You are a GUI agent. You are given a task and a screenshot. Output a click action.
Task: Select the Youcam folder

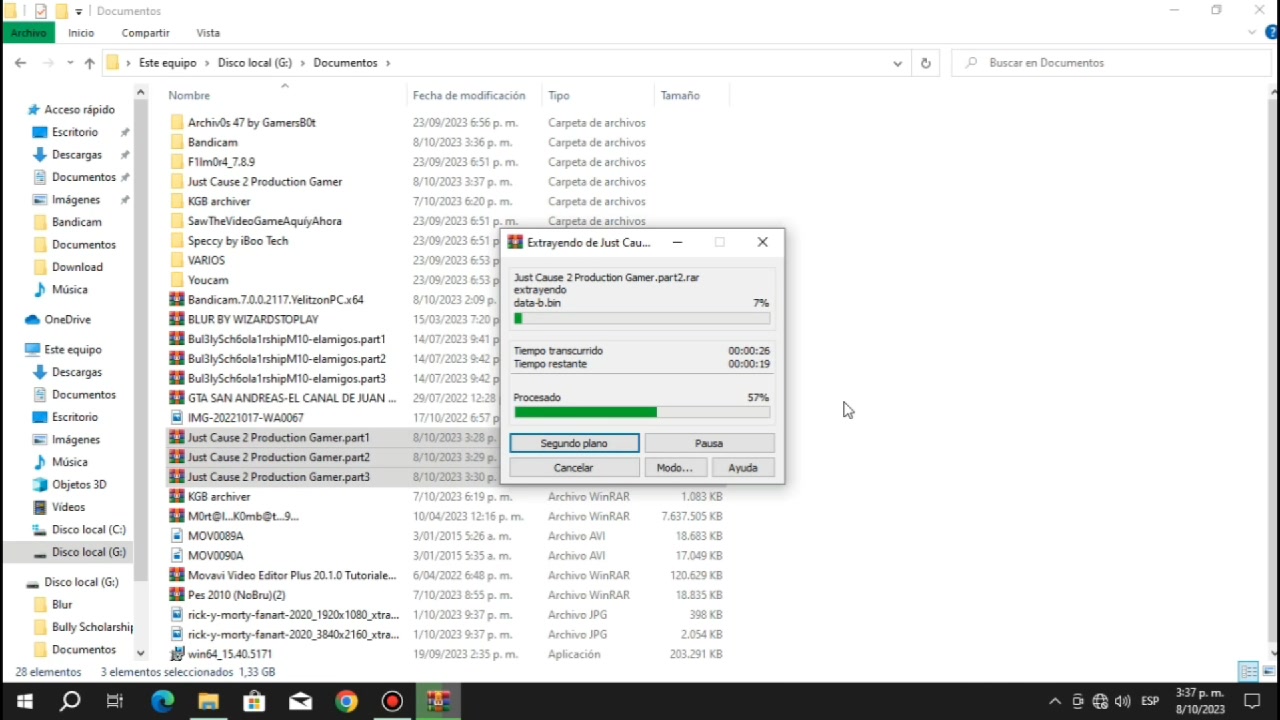tap(208, 280)
